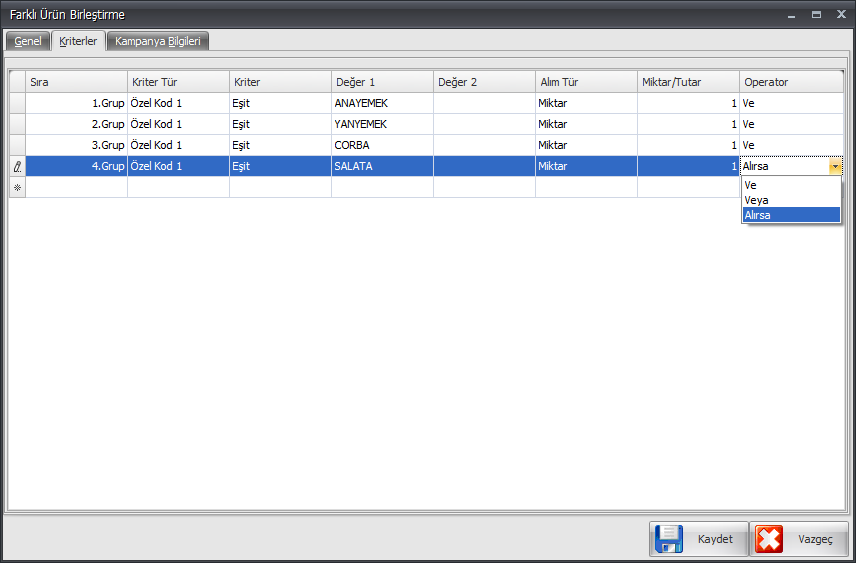The width and height of the screenshot is (856, 563).
Task: Click the Vazgeç cancel button
Action: click(x=798, y=539)
